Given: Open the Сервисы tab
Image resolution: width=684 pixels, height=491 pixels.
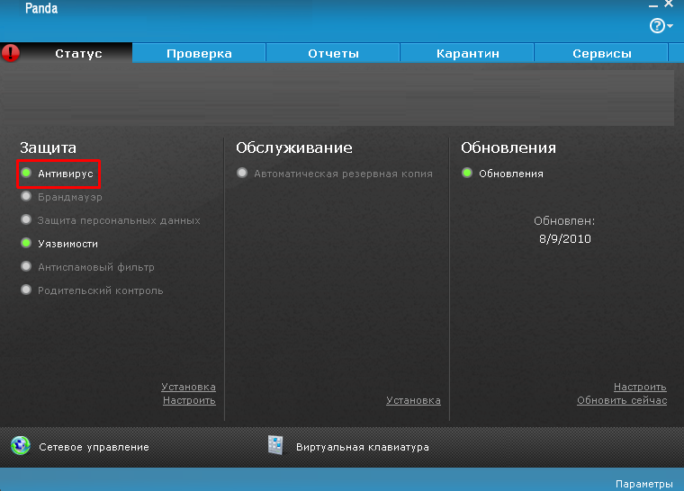Looking at the screenshot, I should [602, 53].
